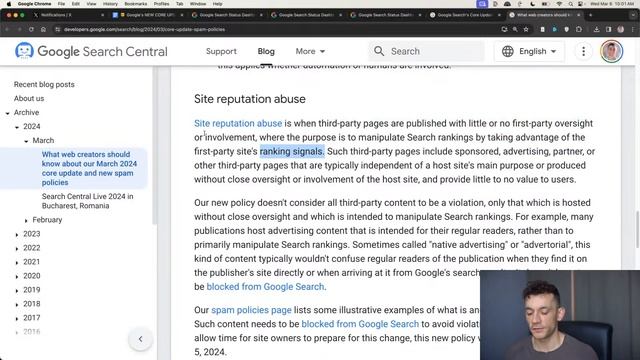Expand the 2020 archive node
The image size is (640, 360).
(x=17, y=276)
